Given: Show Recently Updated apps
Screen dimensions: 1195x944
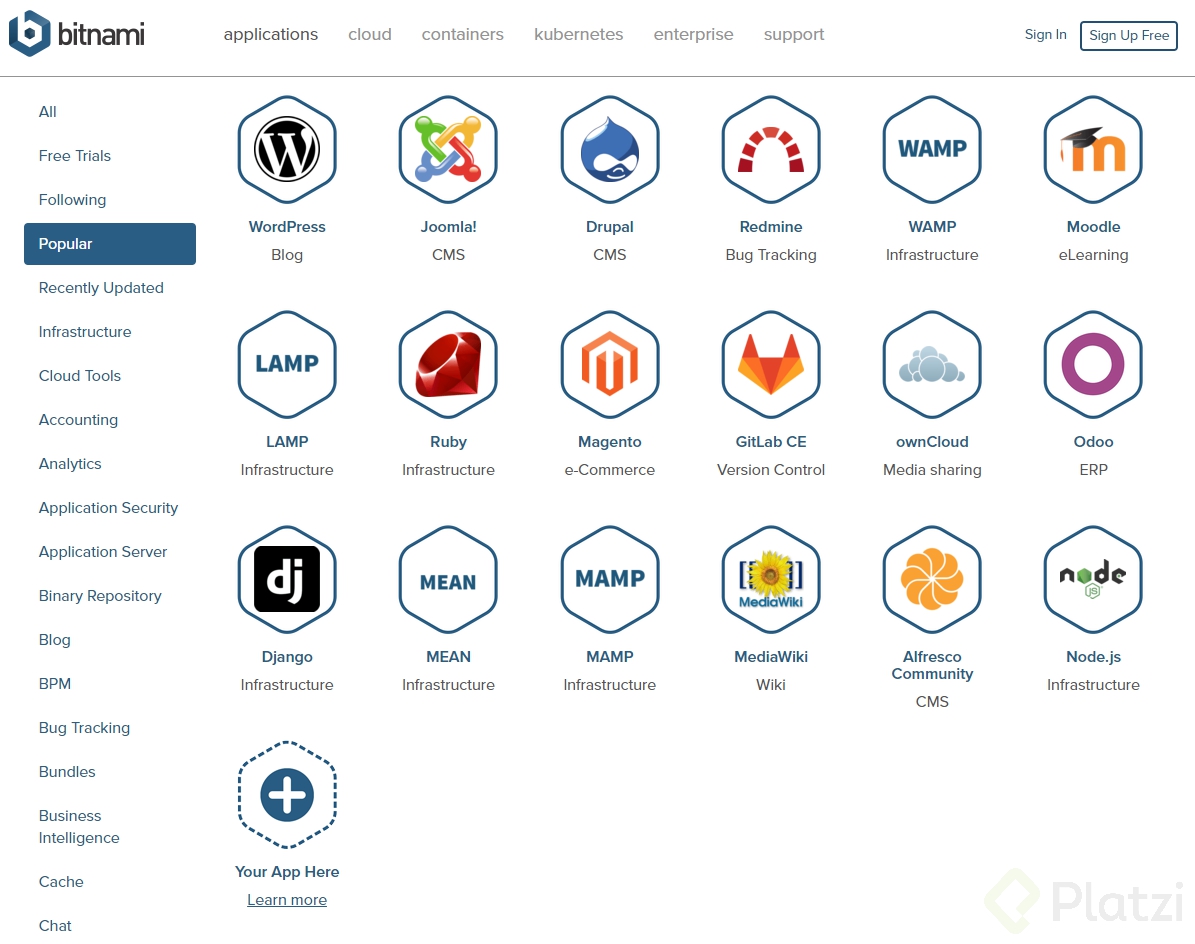Looking at the screenshot, I should pos(101,288).
